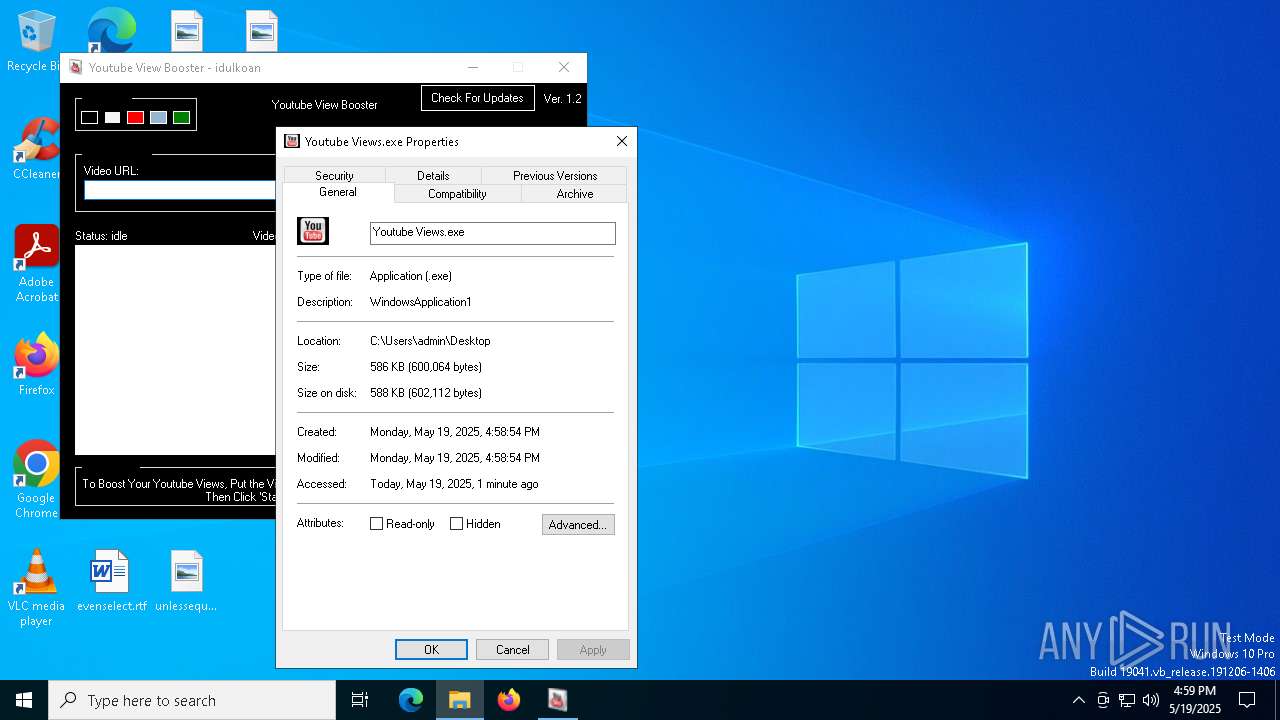This screenshot has height=720, width=1280.
Task: Pick the light blue theme color swatch
Action: tap(158, 117)
